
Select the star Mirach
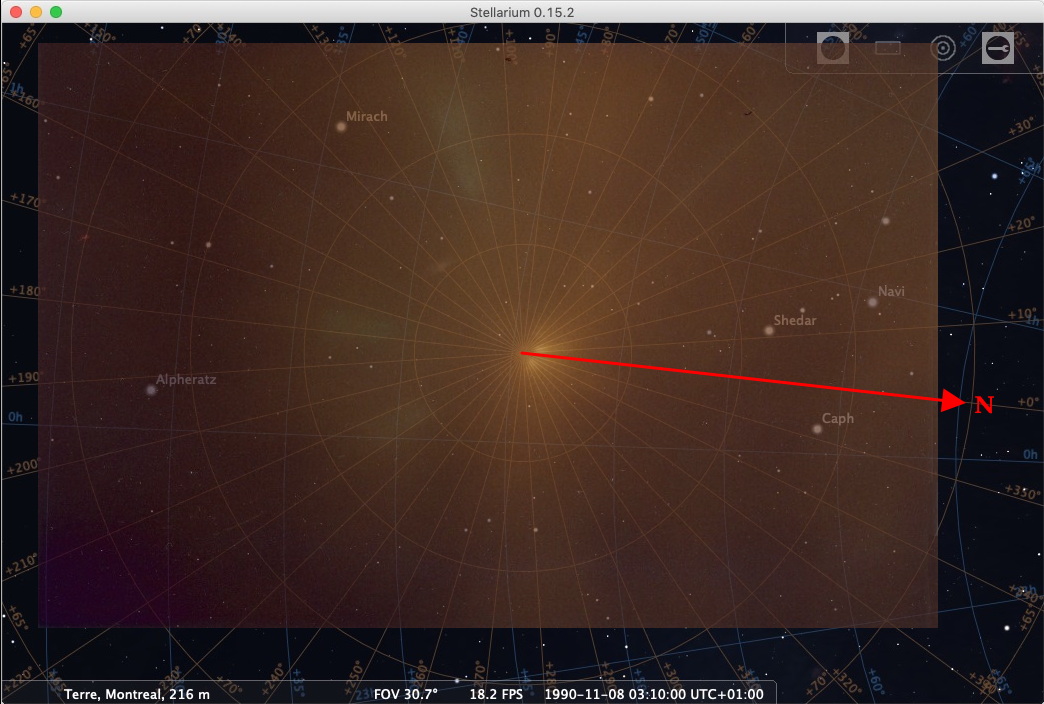point(341,127)
